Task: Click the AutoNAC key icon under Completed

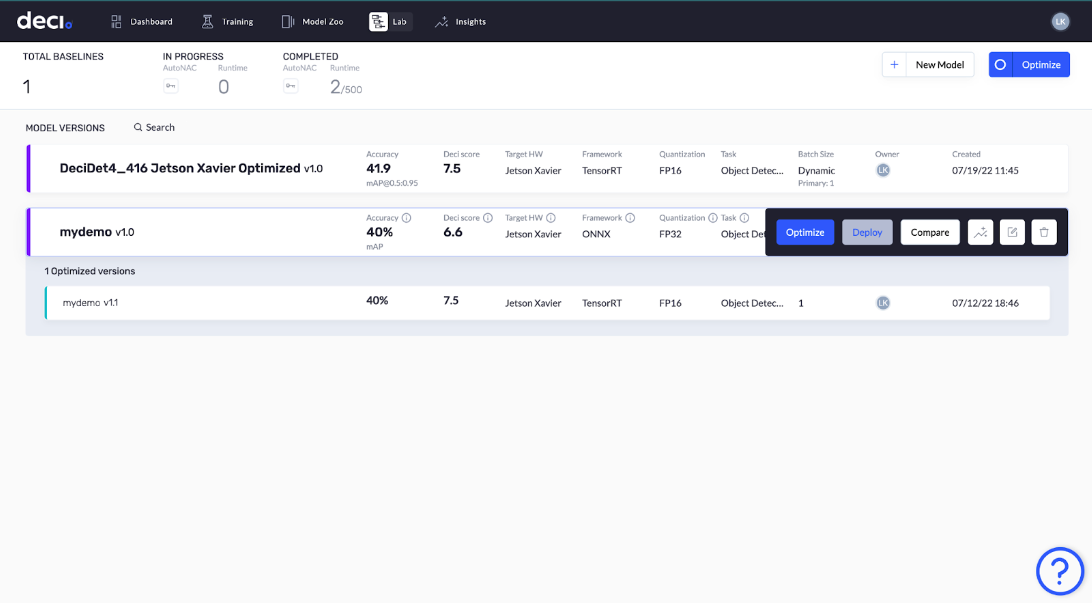Action: [x=290, y=86]
